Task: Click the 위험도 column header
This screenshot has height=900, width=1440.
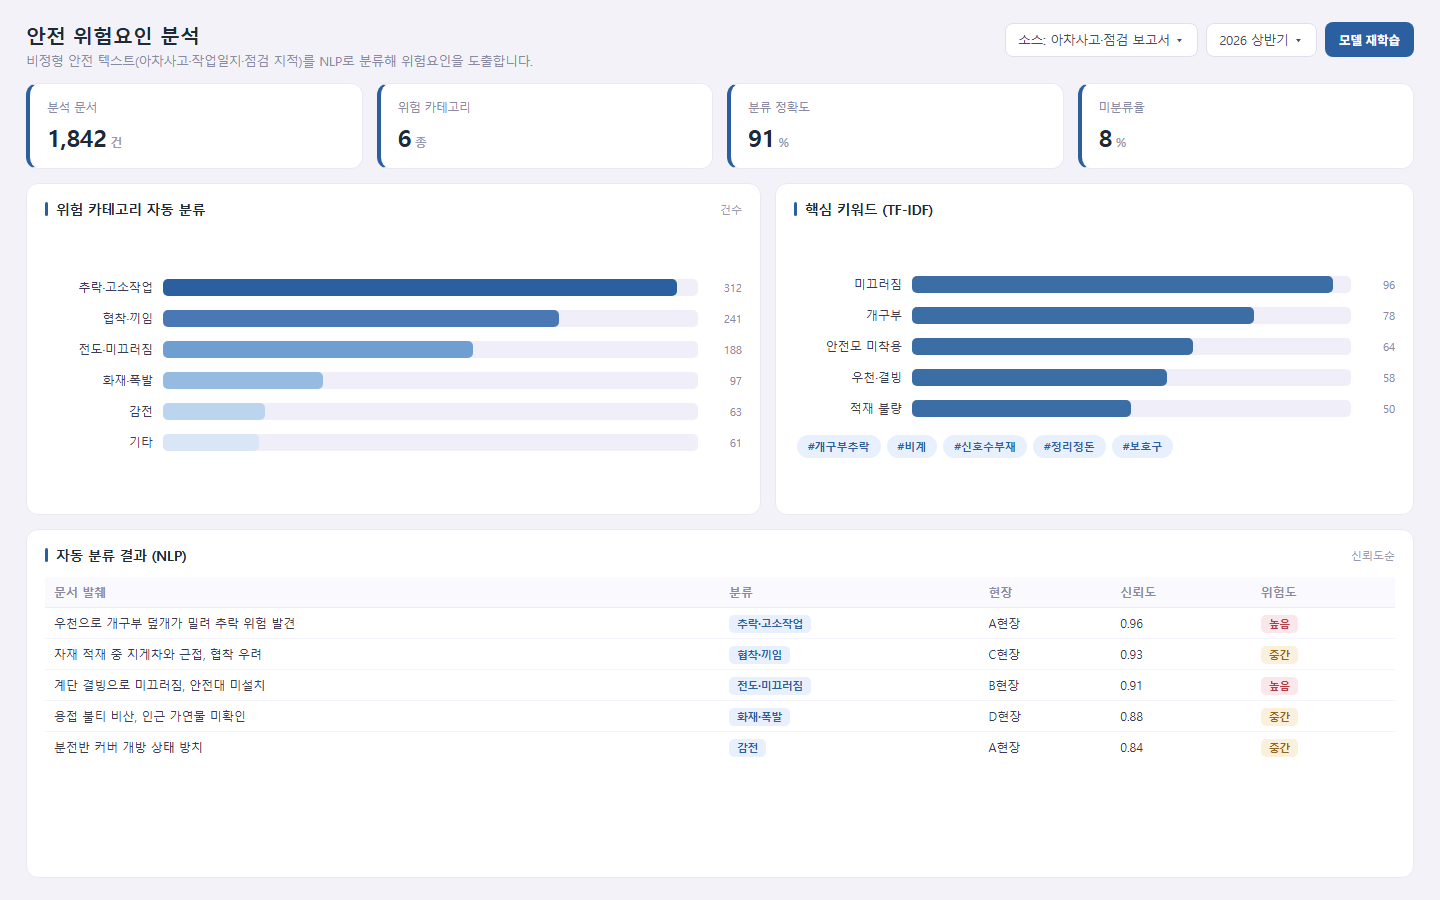Action: pos(1279,593)
